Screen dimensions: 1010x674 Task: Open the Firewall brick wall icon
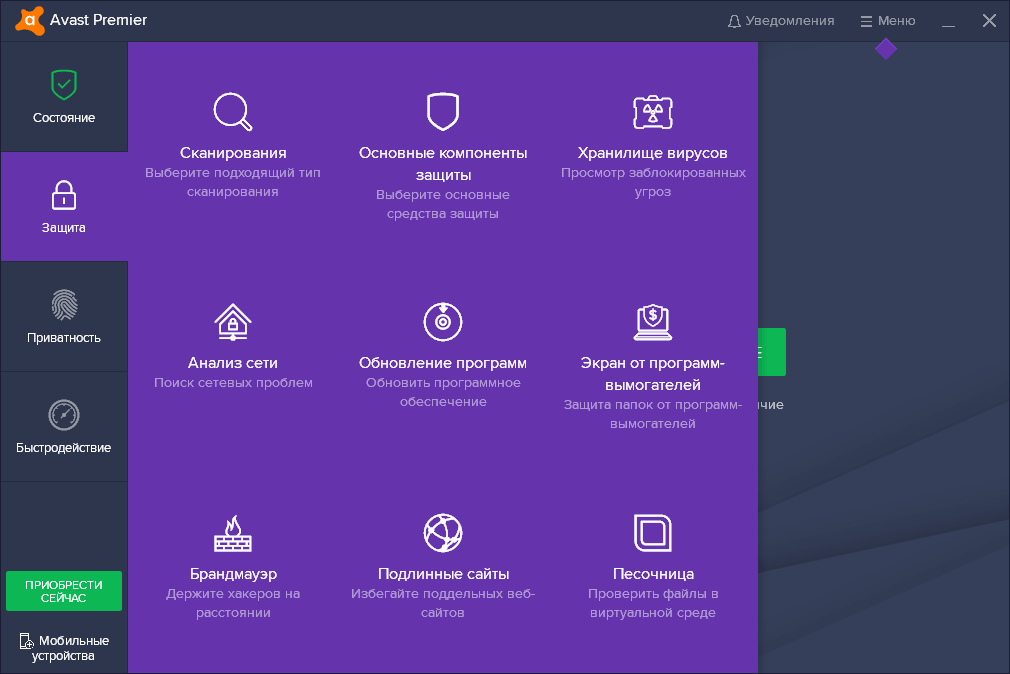(x=233, y=534)
